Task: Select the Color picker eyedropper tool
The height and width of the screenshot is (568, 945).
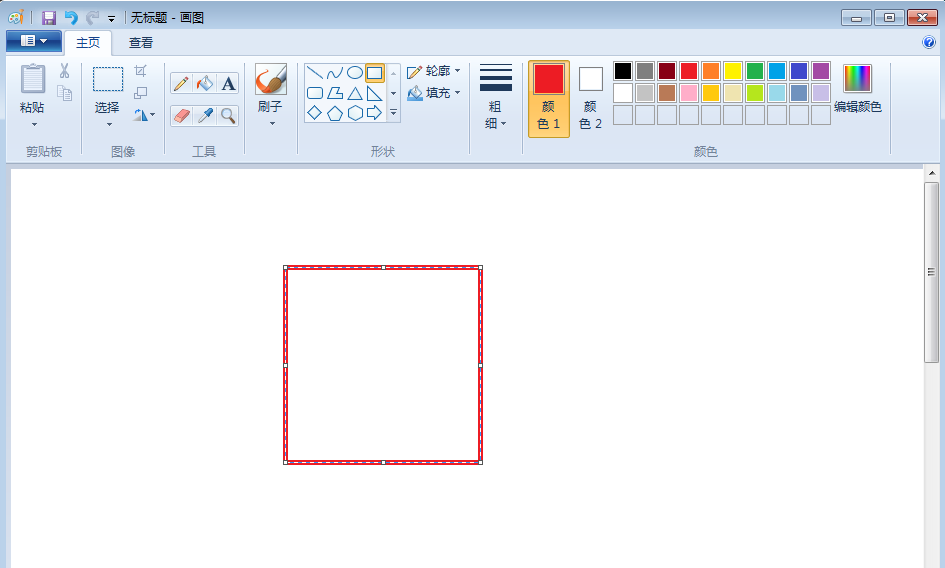Action: tap(205, 115)
